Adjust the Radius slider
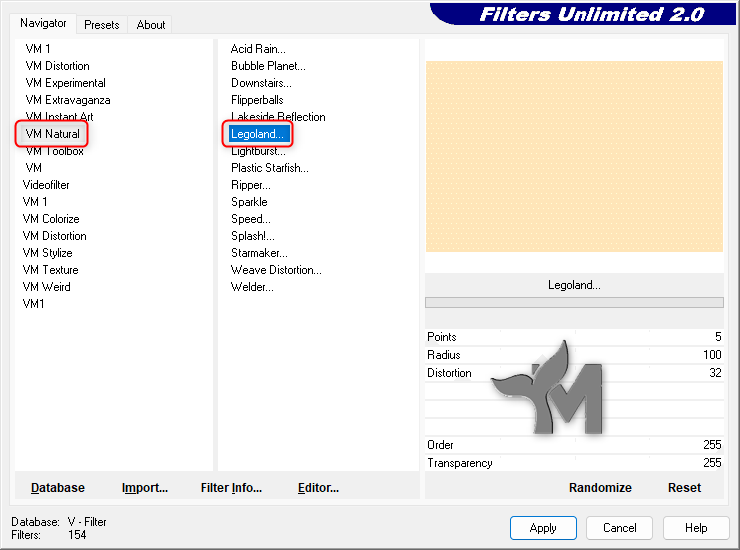The width and height of the screenshot is (740, 550). click(574, 355)
